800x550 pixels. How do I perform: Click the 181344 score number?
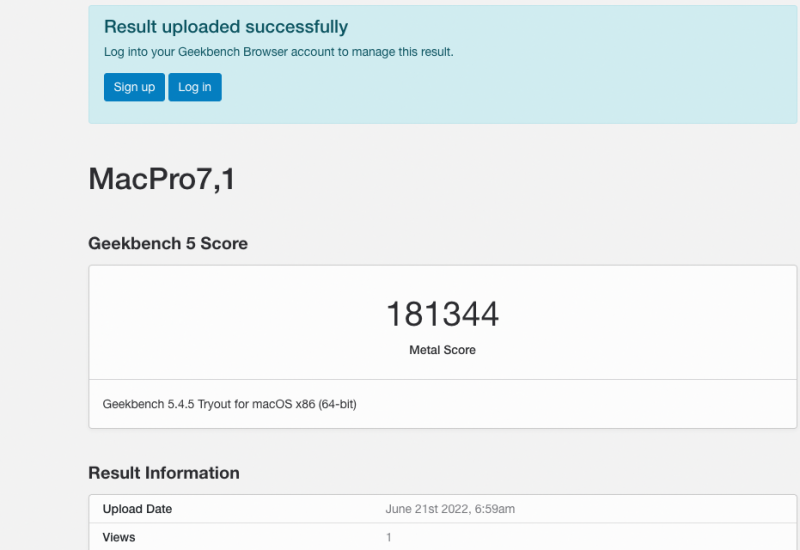[x=442, y=314]
